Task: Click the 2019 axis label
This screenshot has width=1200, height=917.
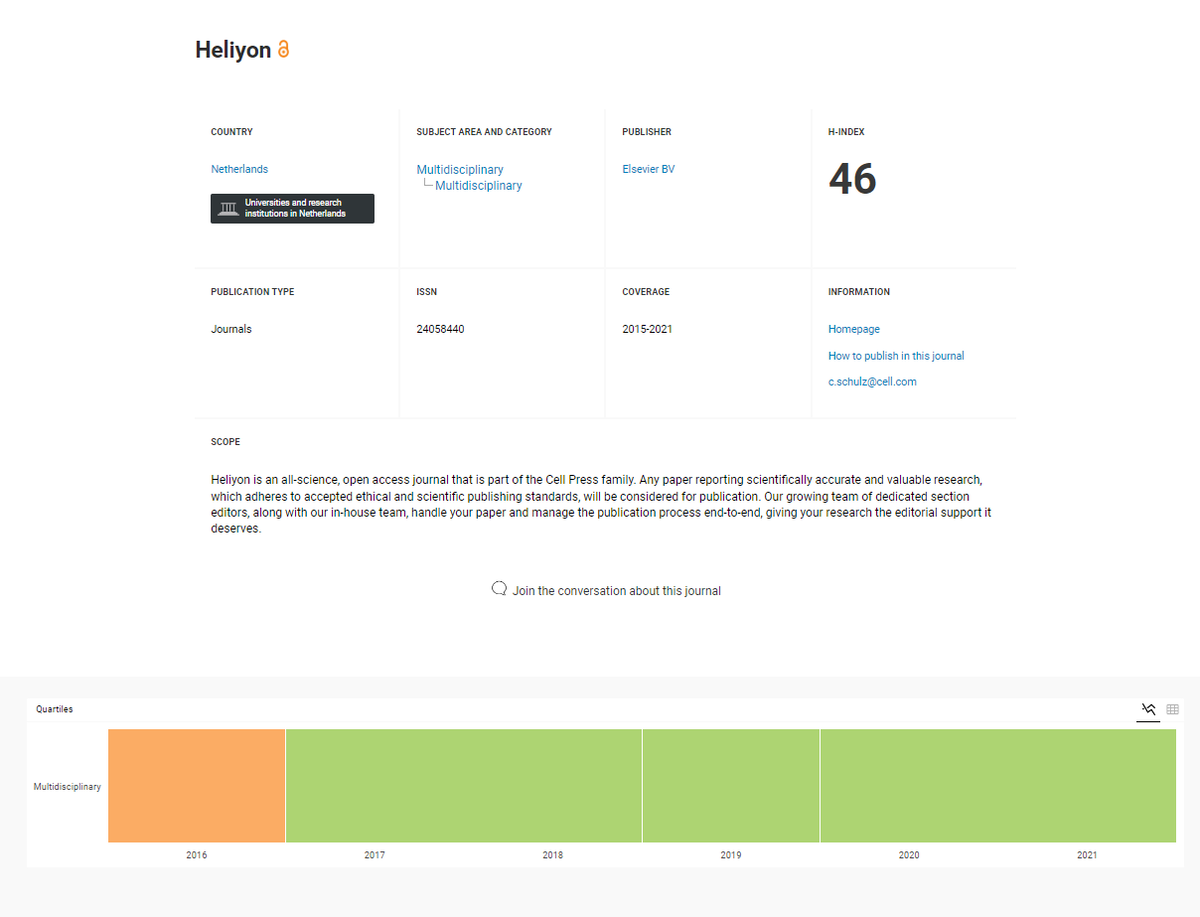Action: tap(731, 855)
